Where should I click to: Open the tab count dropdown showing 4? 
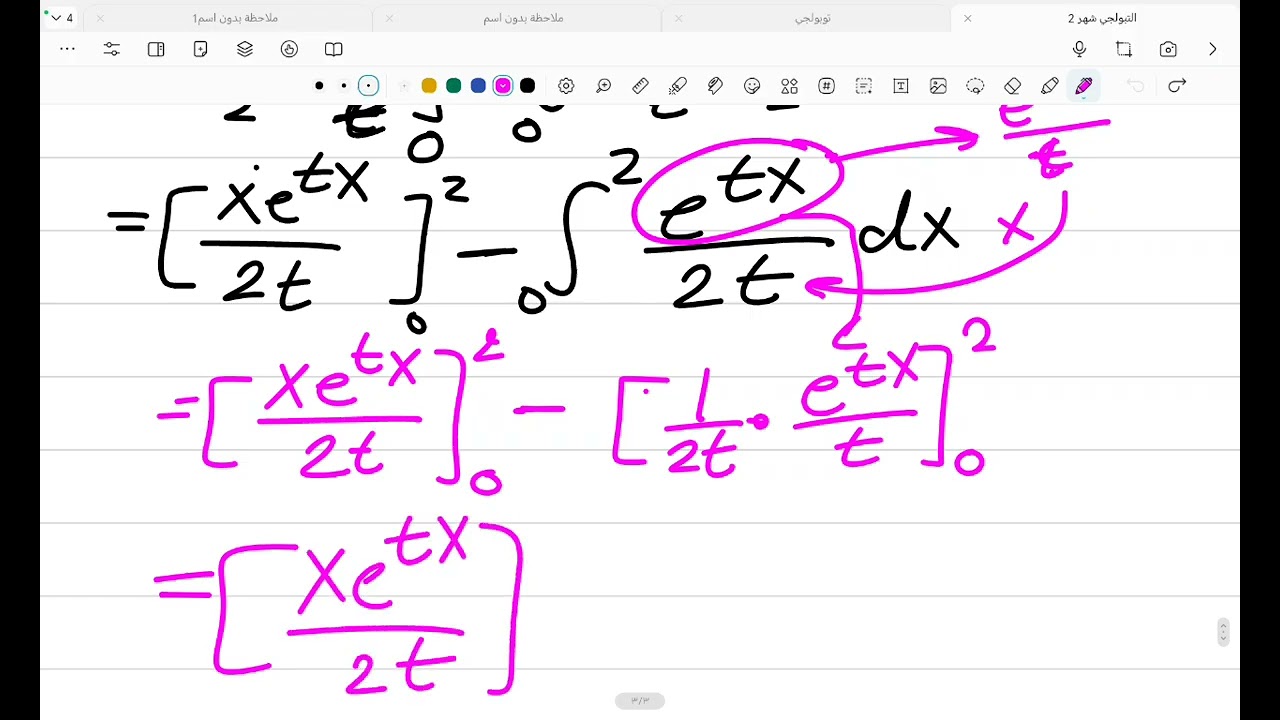click(61, 18)
